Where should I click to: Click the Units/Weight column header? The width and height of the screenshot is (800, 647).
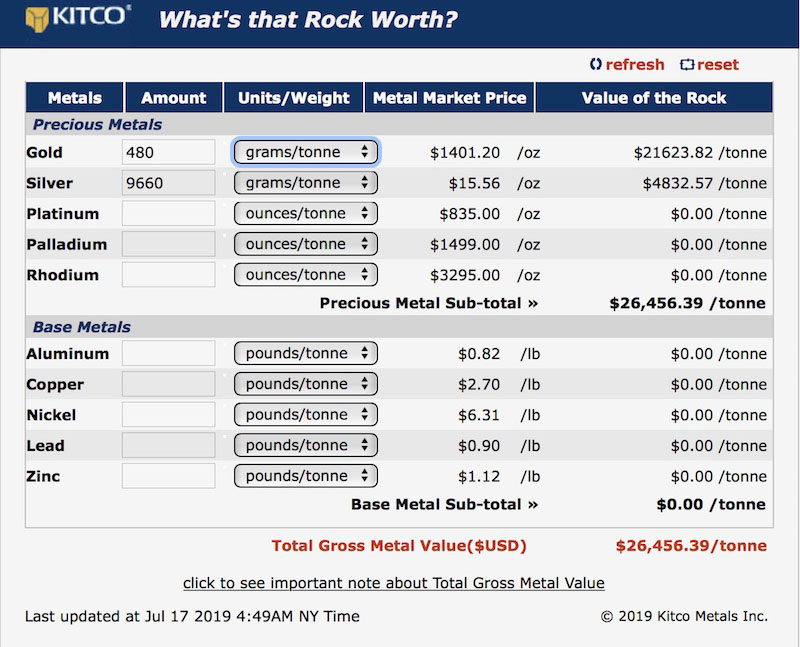293,97
